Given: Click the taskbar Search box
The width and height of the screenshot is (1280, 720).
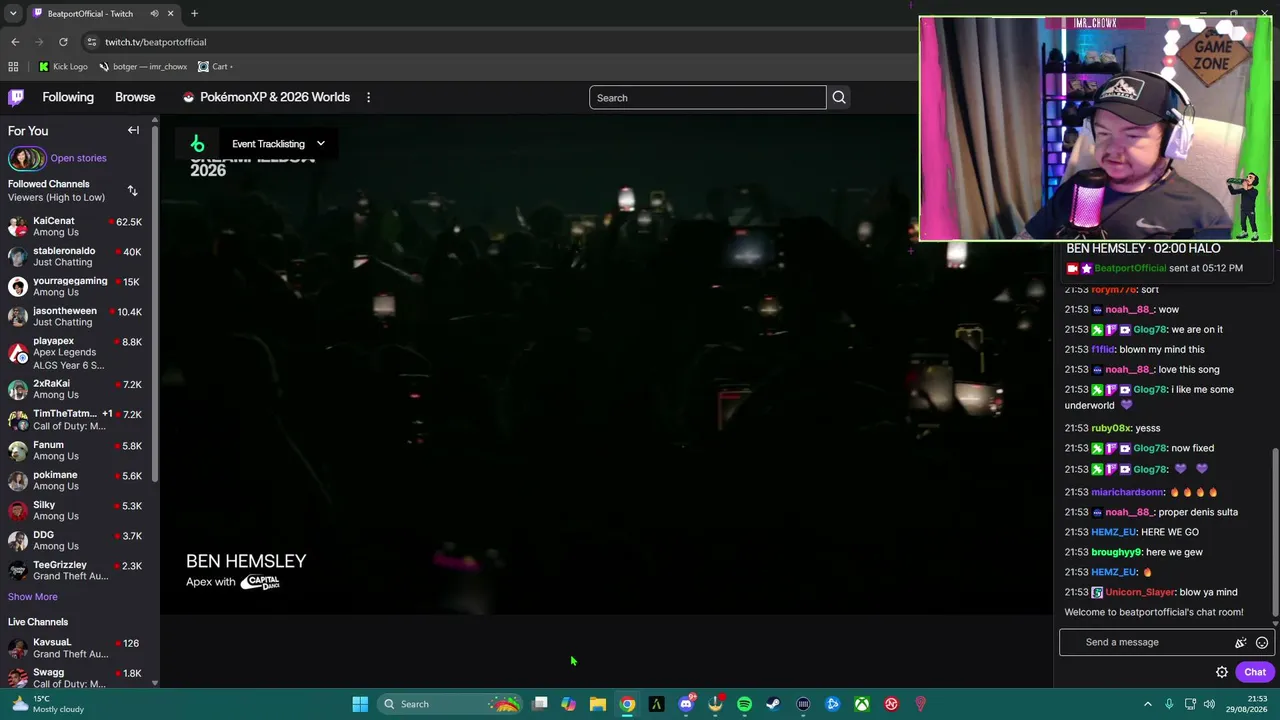Looking at the screenshot, I should pos(448,704).
